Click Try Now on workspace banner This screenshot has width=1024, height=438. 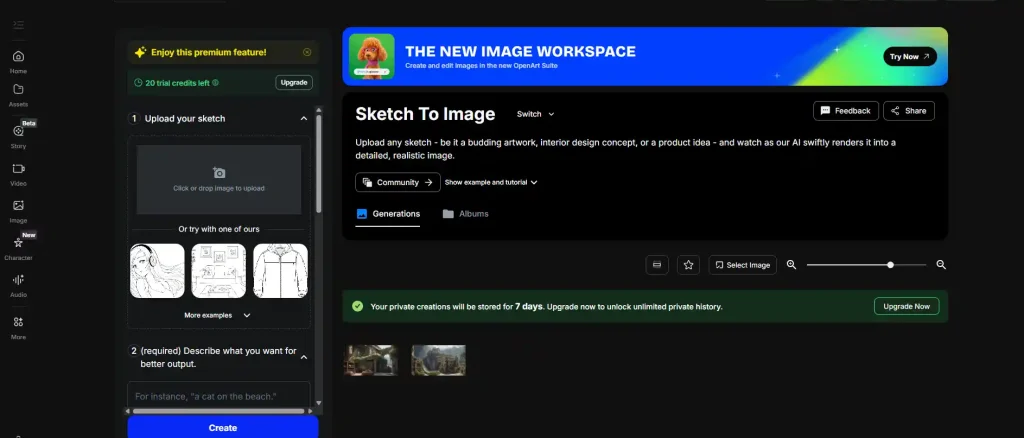tap(910, 57)
